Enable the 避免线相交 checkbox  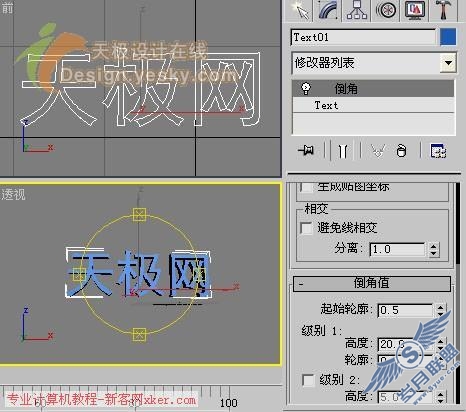(306, 228)
